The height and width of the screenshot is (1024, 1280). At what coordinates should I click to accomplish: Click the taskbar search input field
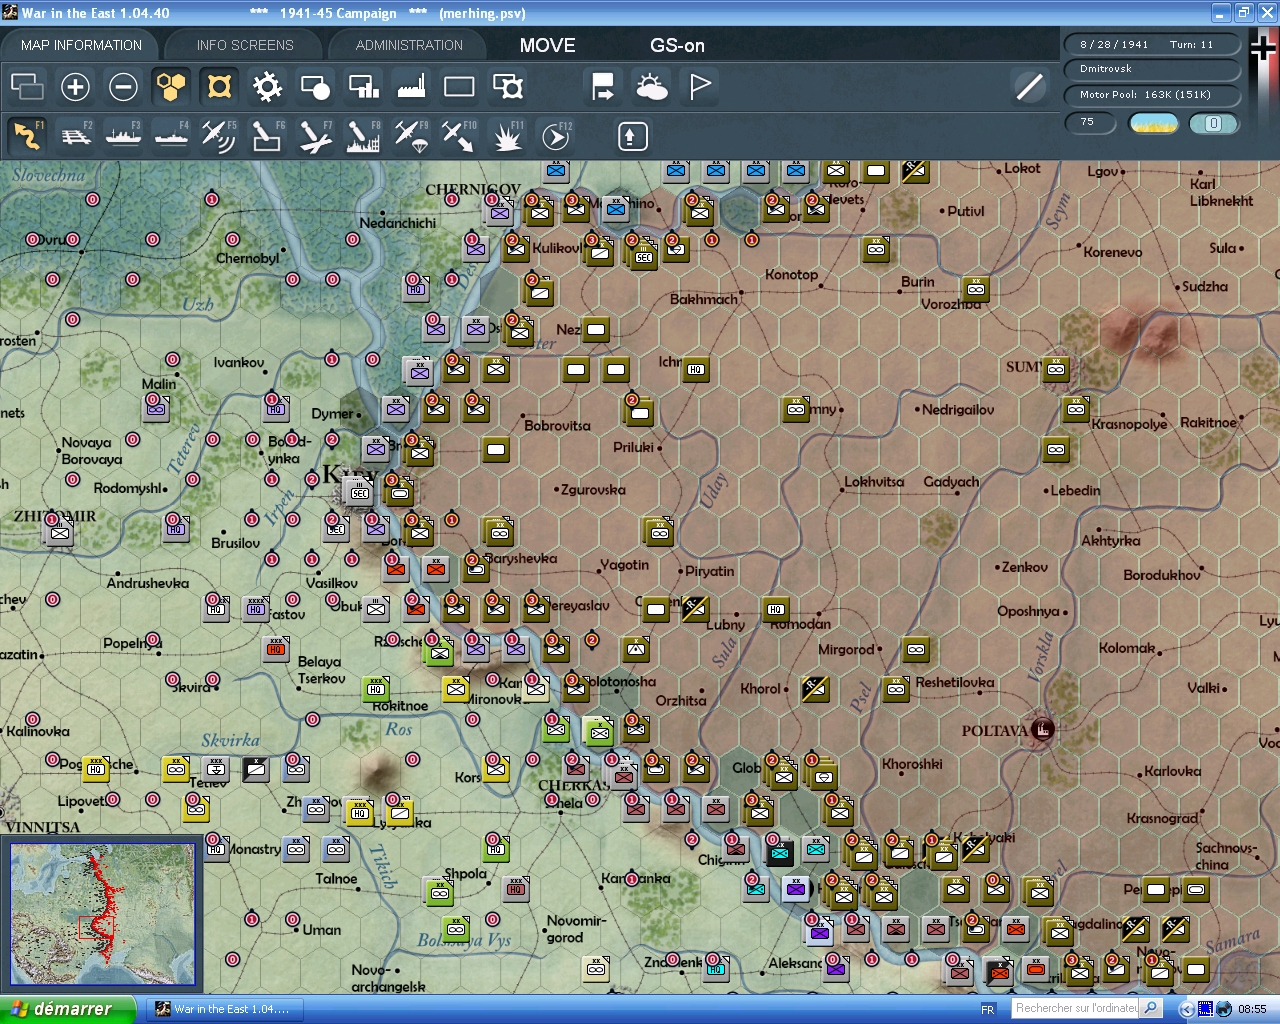pyautogui.click(x=1076, y=1008)
